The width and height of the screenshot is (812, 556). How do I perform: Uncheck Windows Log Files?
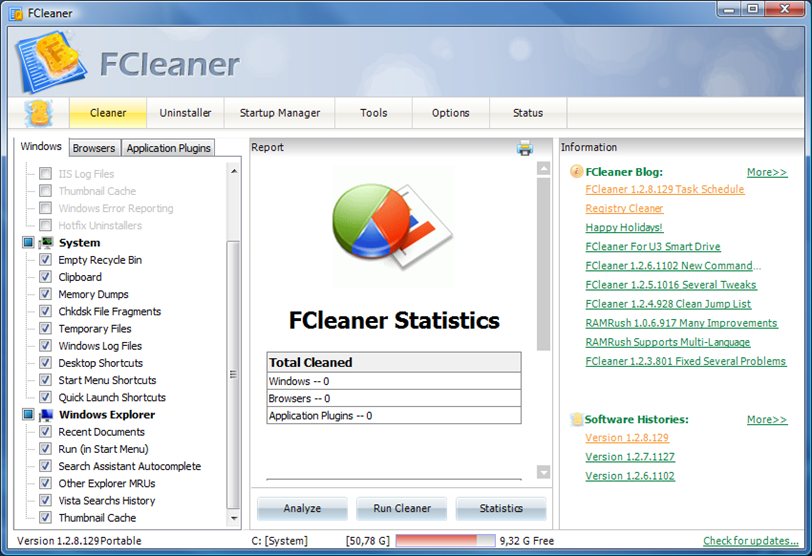pyautogui.click(x=46, y=345)
